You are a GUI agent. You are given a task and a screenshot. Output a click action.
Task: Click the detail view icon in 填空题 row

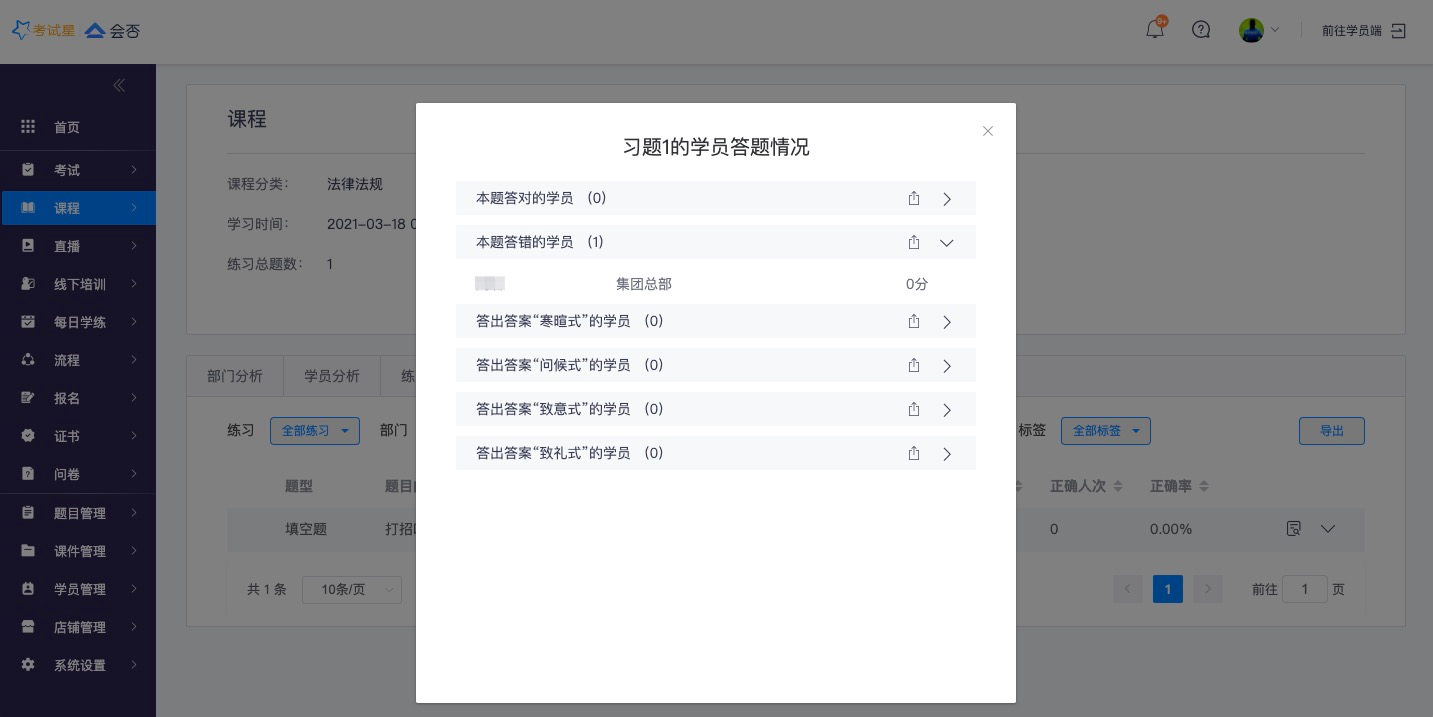pos(1293,528)
